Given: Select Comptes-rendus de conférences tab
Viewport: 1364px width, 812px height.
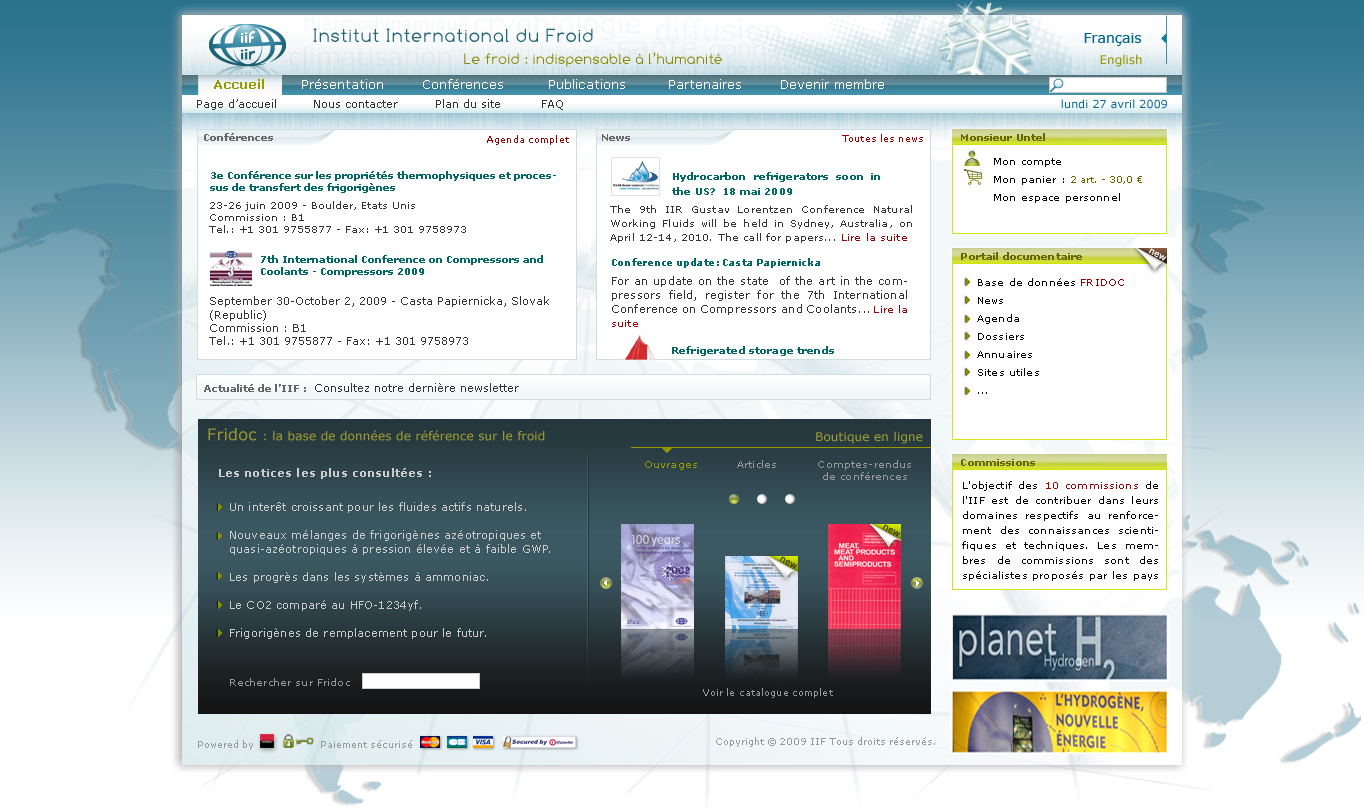Looking at the screenshot, I should click(864, 471).
